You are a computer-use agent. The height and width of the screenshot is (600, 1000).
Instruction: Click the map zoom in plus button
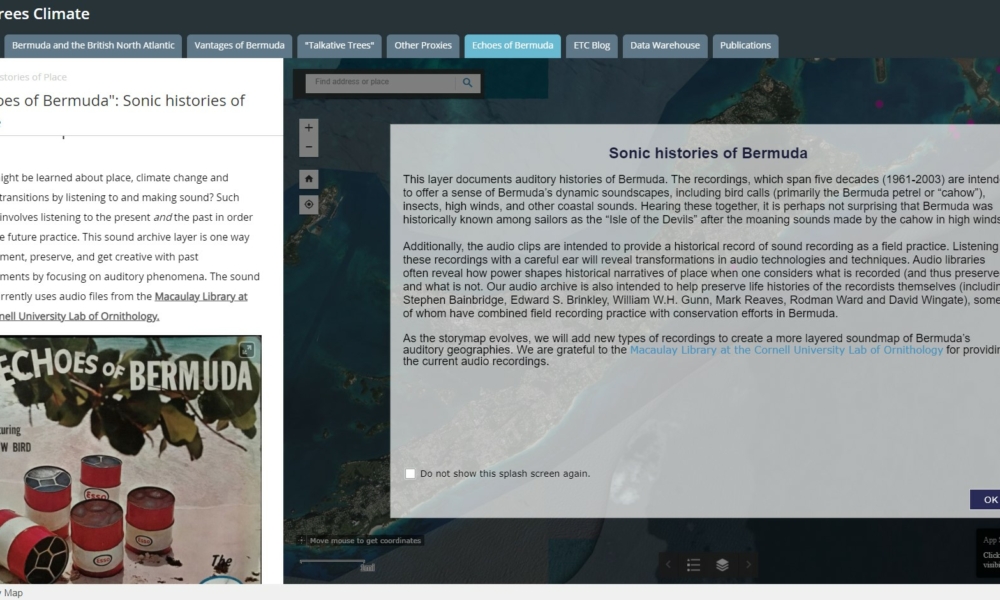point(309,128)
